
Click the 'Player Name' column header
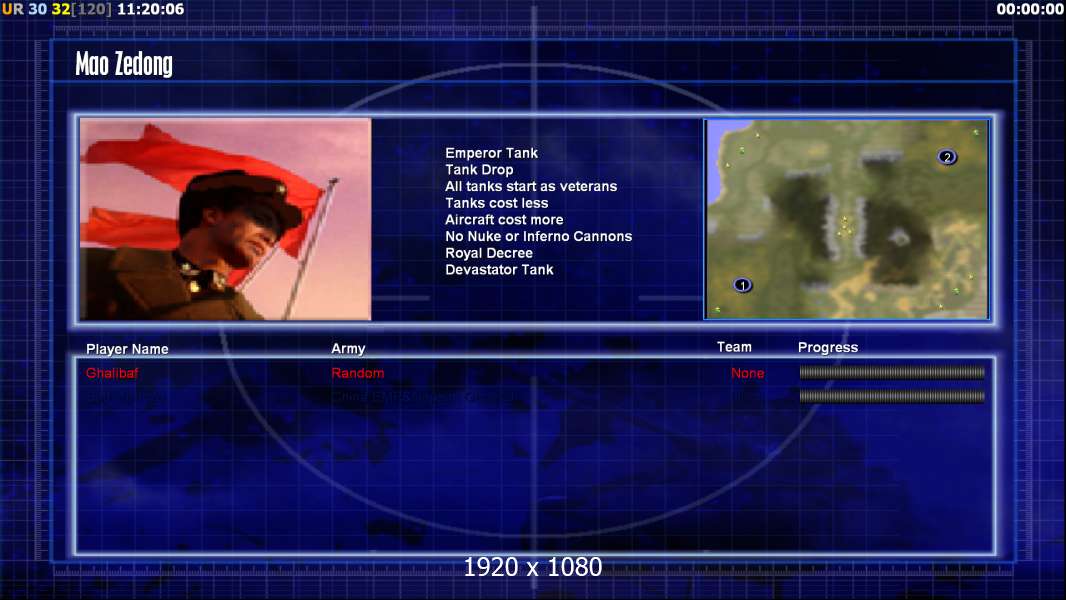(127, 349)
